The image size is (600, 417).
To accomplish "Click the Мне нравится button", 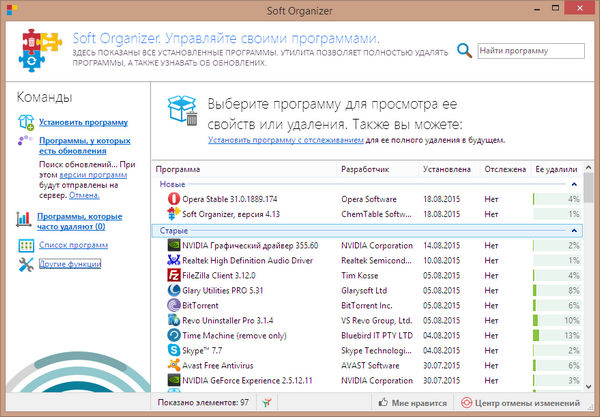I will point(412,402).
